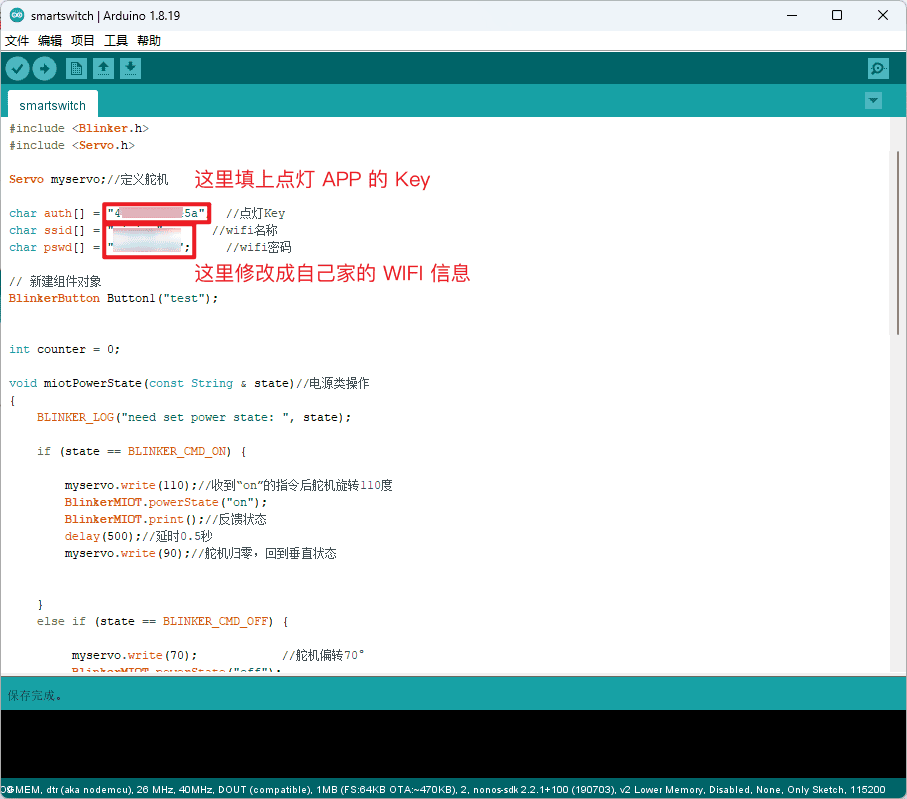Click 'BlinkerMIOT.powerState("on");' line

click(x=166, y=502)
